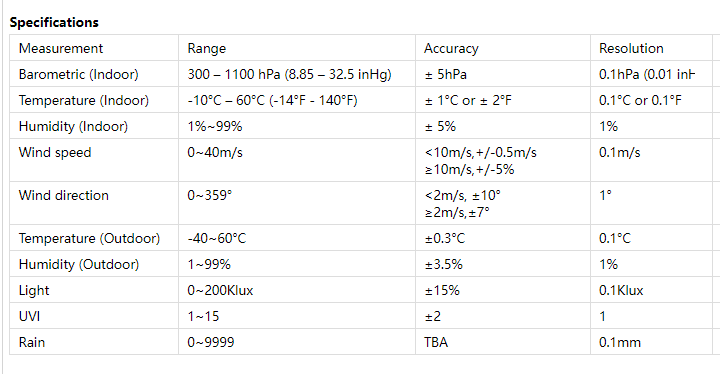Image resolution: width=720 pixels, height=374 pixels.
Task: Select the Temperature (Indoor) row label
Action: point(84,100)
